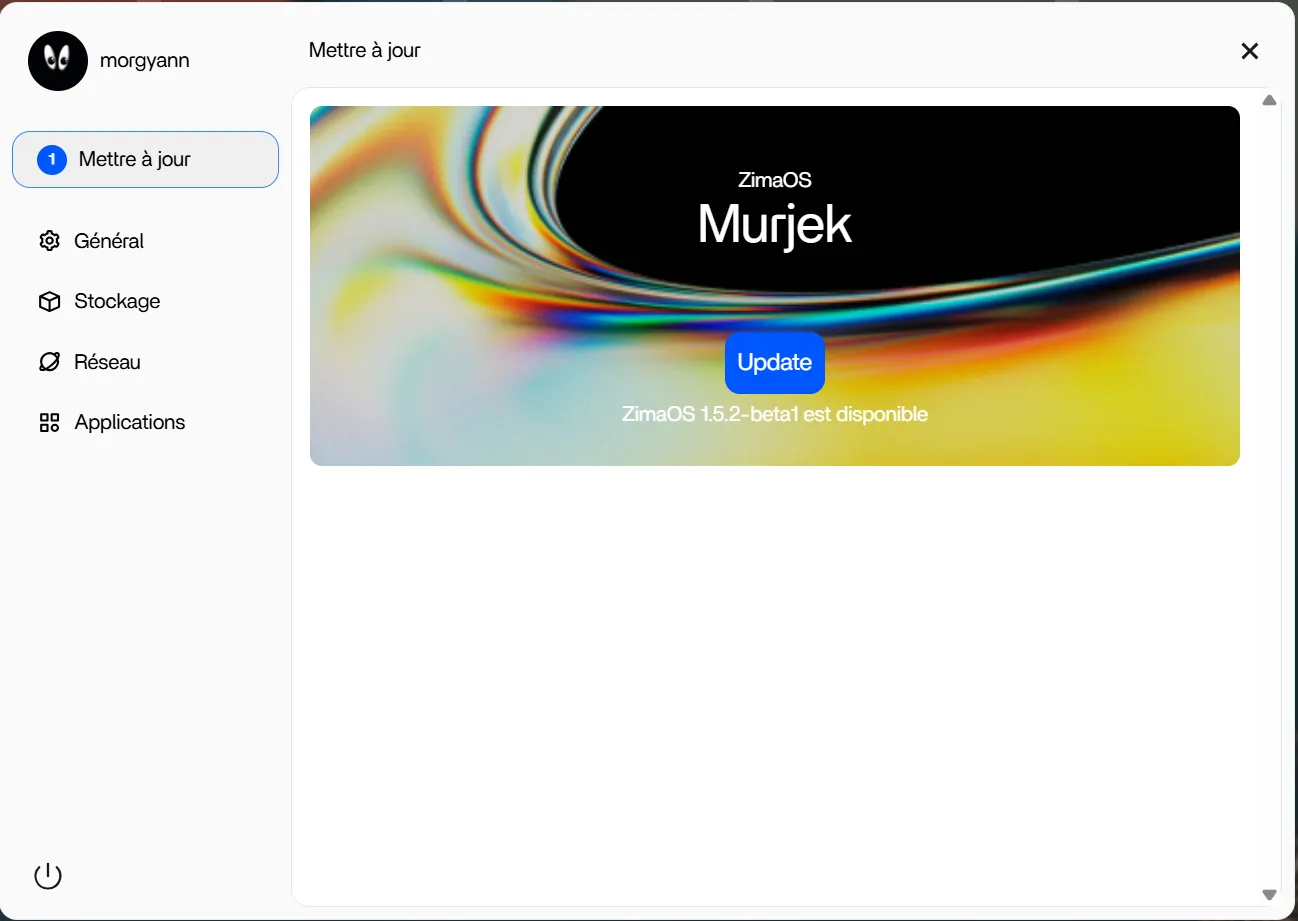Click the power shutdown icon
The height and width of the screenshot is (921, 1298).
tap(47, 874)
